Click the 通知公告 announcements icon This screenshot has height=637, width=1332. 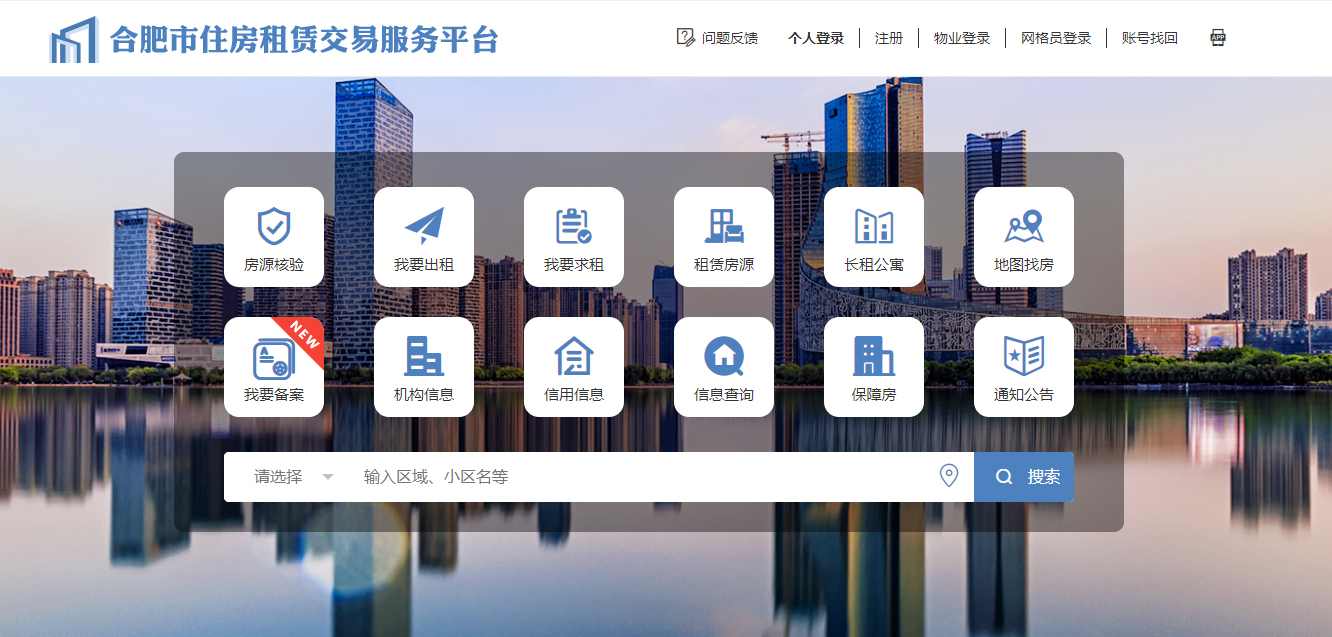pyautogui.click(x=1024, y=367)
